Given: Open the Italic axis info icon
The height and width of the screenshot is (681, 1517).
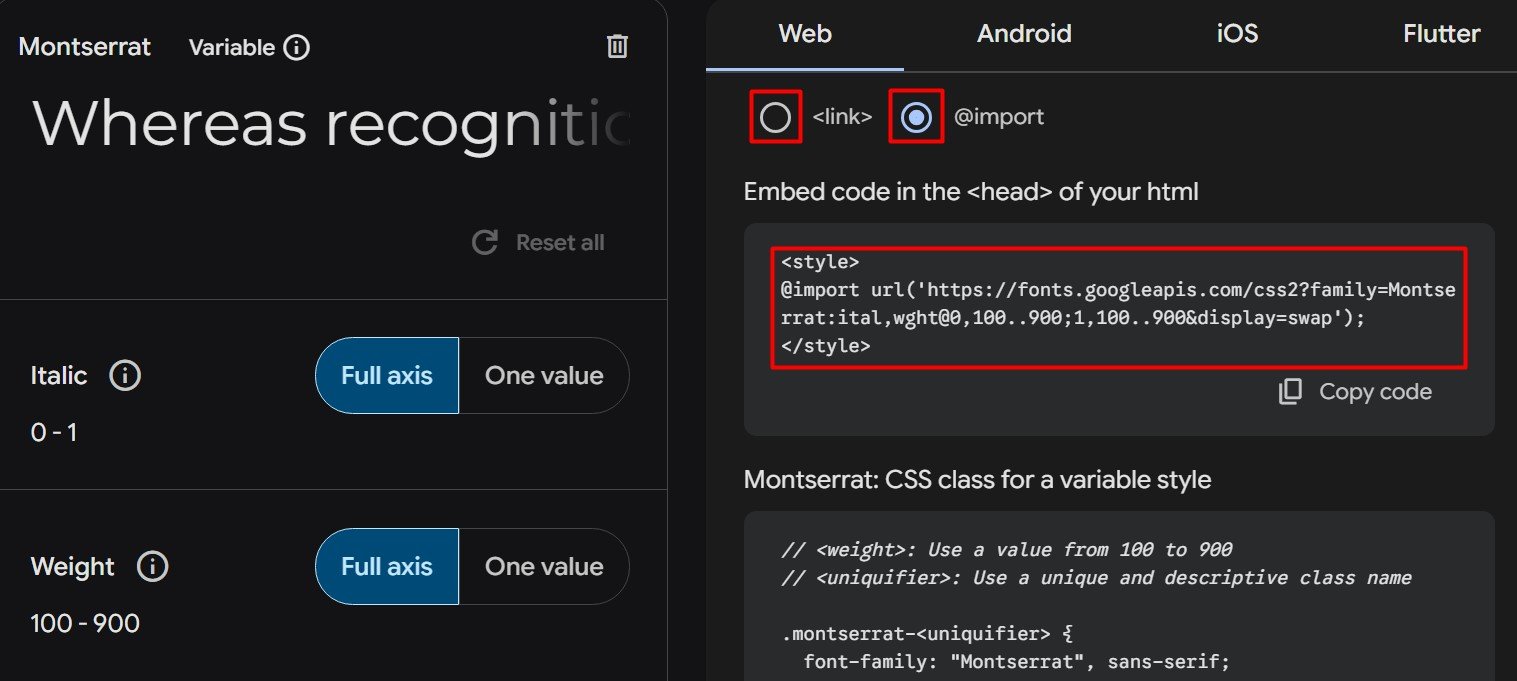Looking at the screenshot, I should [125, 376].
